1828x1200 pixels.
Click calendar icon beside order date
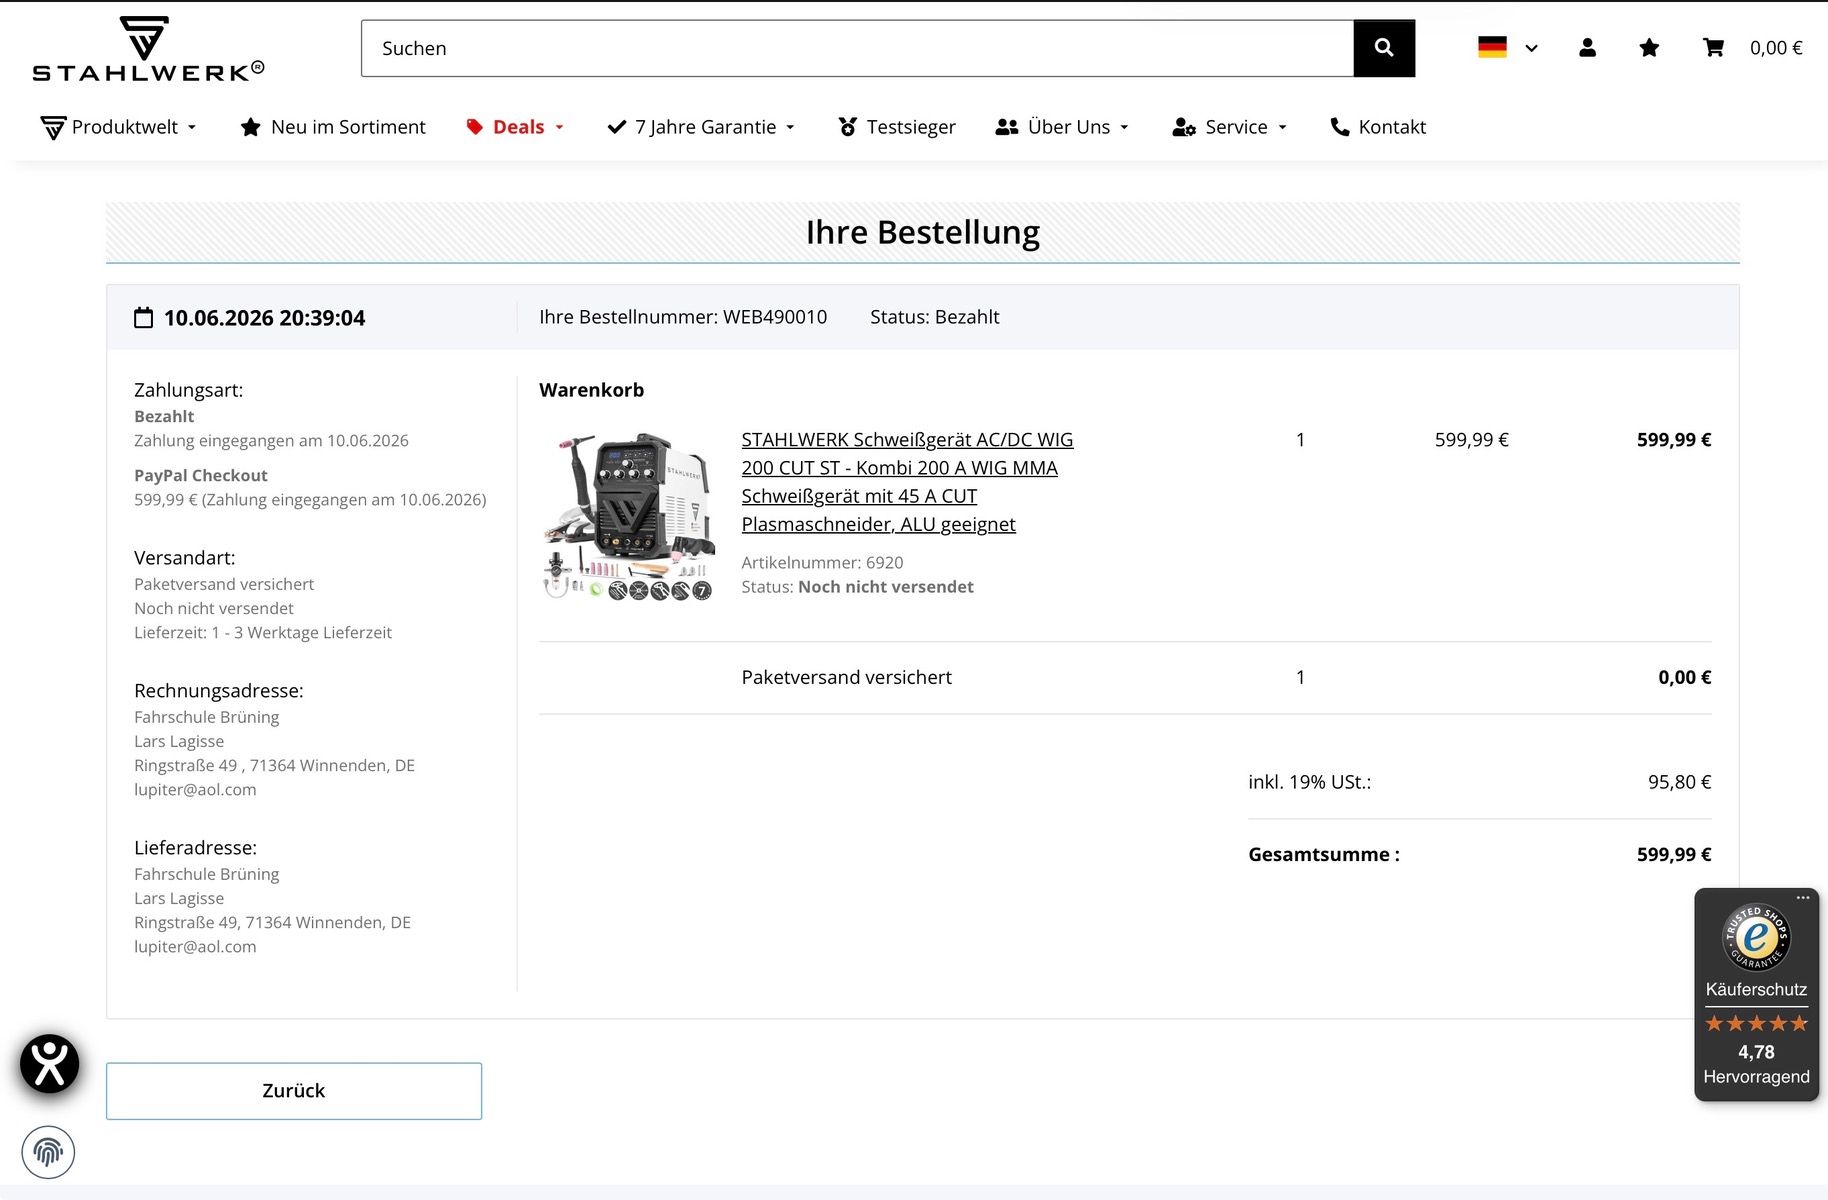[144, 318]
